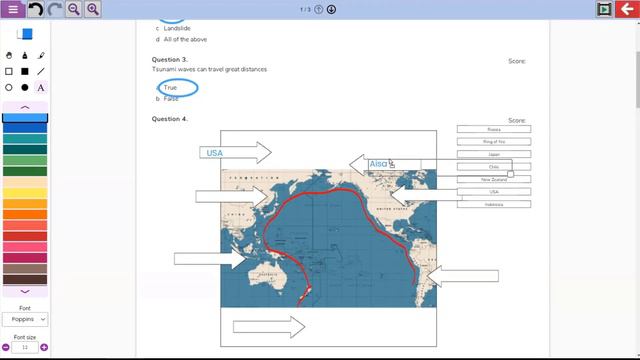Image resolution: width=640 pixels, height=360 pixels.
Task: Select the highlighter pen tool
Action: [x=41, y=56]
